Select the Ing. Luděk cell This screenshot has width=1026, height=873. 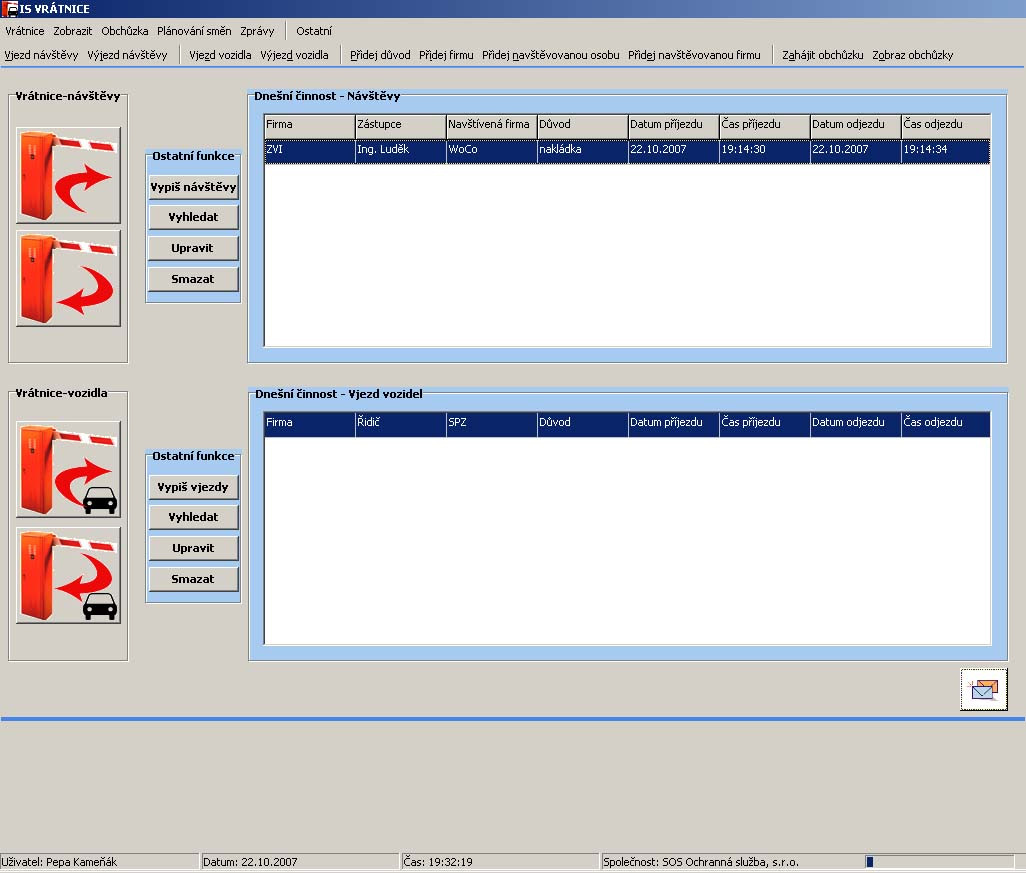tap(400, 151)
